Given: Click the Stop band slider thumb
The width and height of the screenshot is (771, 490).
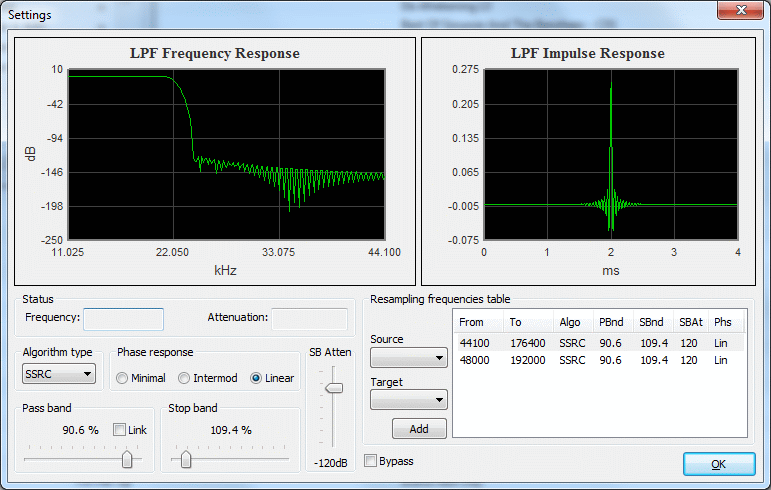Looking at the screenshot, I should [186, 459].
